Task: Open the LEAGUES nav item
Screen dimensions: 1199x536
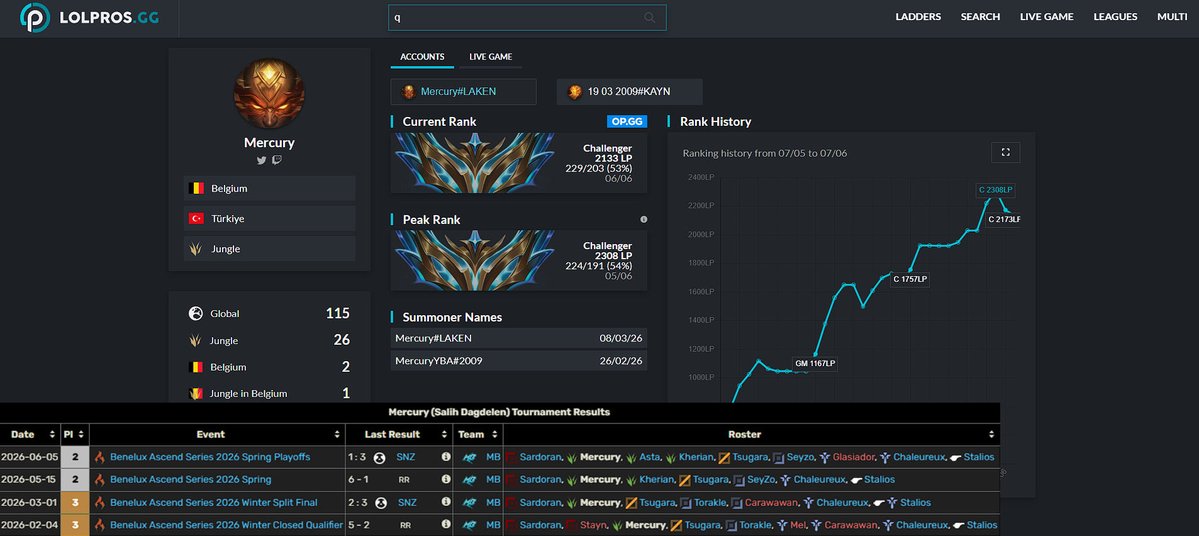Action: coord(1116,17)
